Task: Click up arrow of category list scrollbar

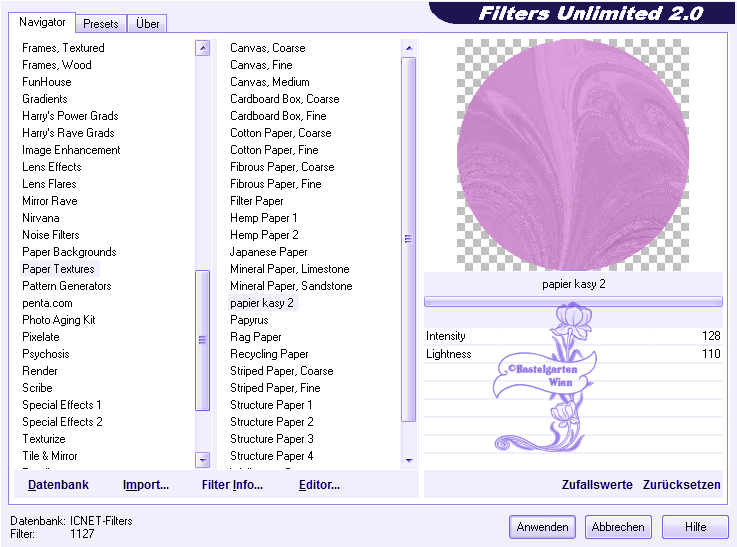Action: click(x=203, y=48)
